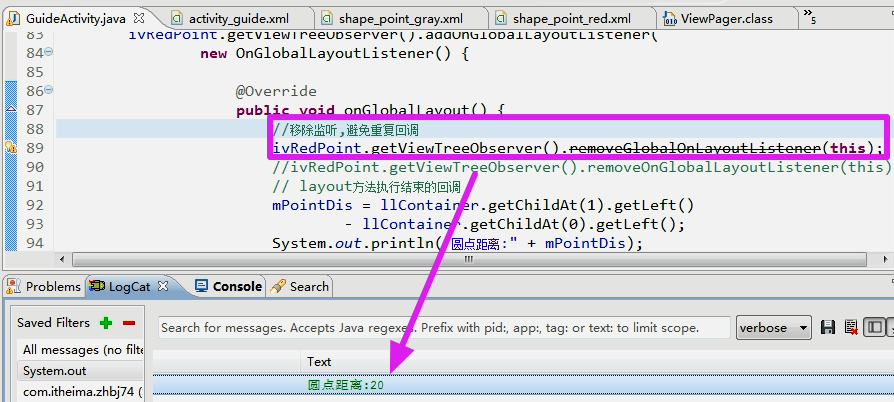Open the ViewPager.class editor tab

point(726,19)
